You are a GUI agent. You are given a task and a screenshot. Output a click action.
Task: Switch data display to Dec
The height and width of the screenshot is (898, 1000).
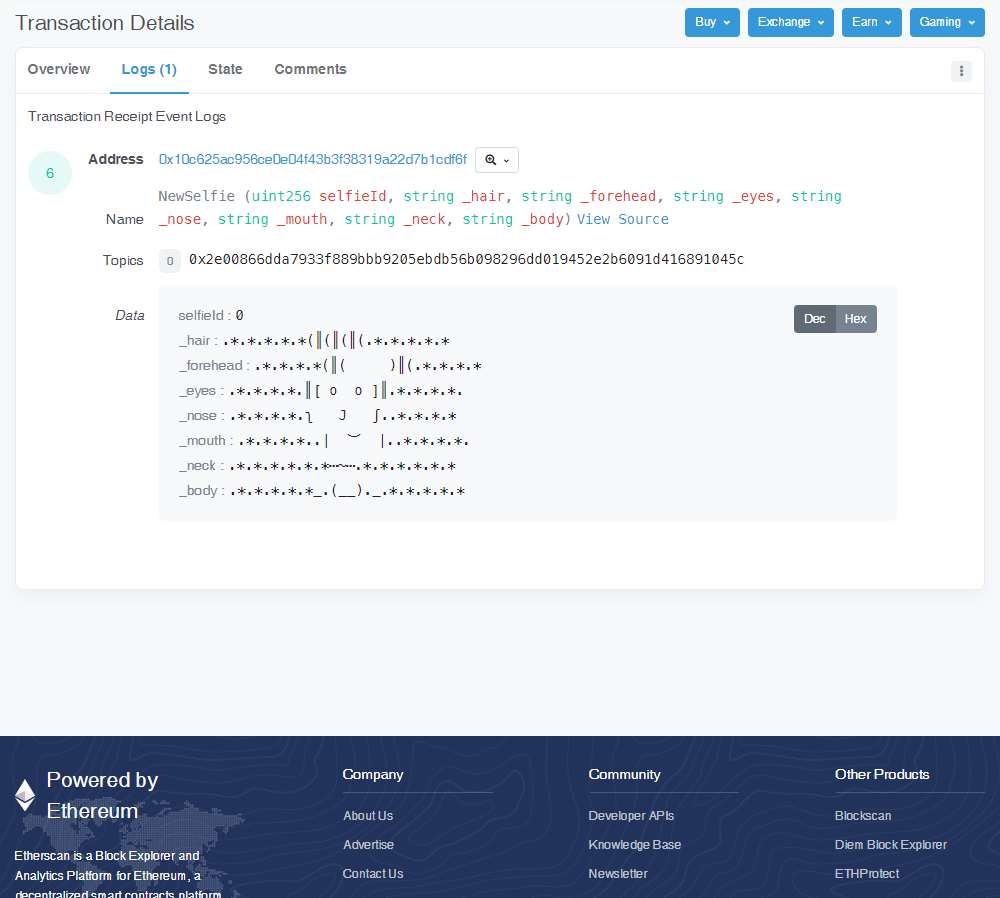click(814, 319)
